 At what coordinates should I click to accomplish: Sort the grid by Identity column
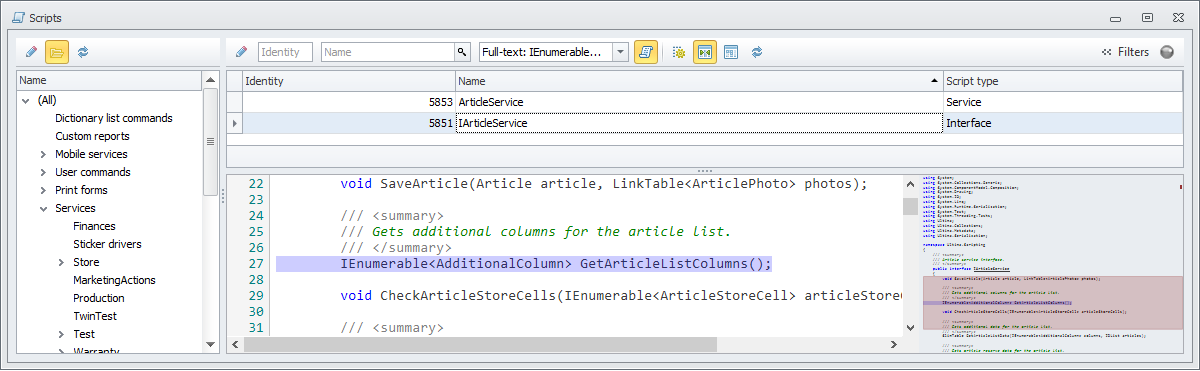pos(348,81)
